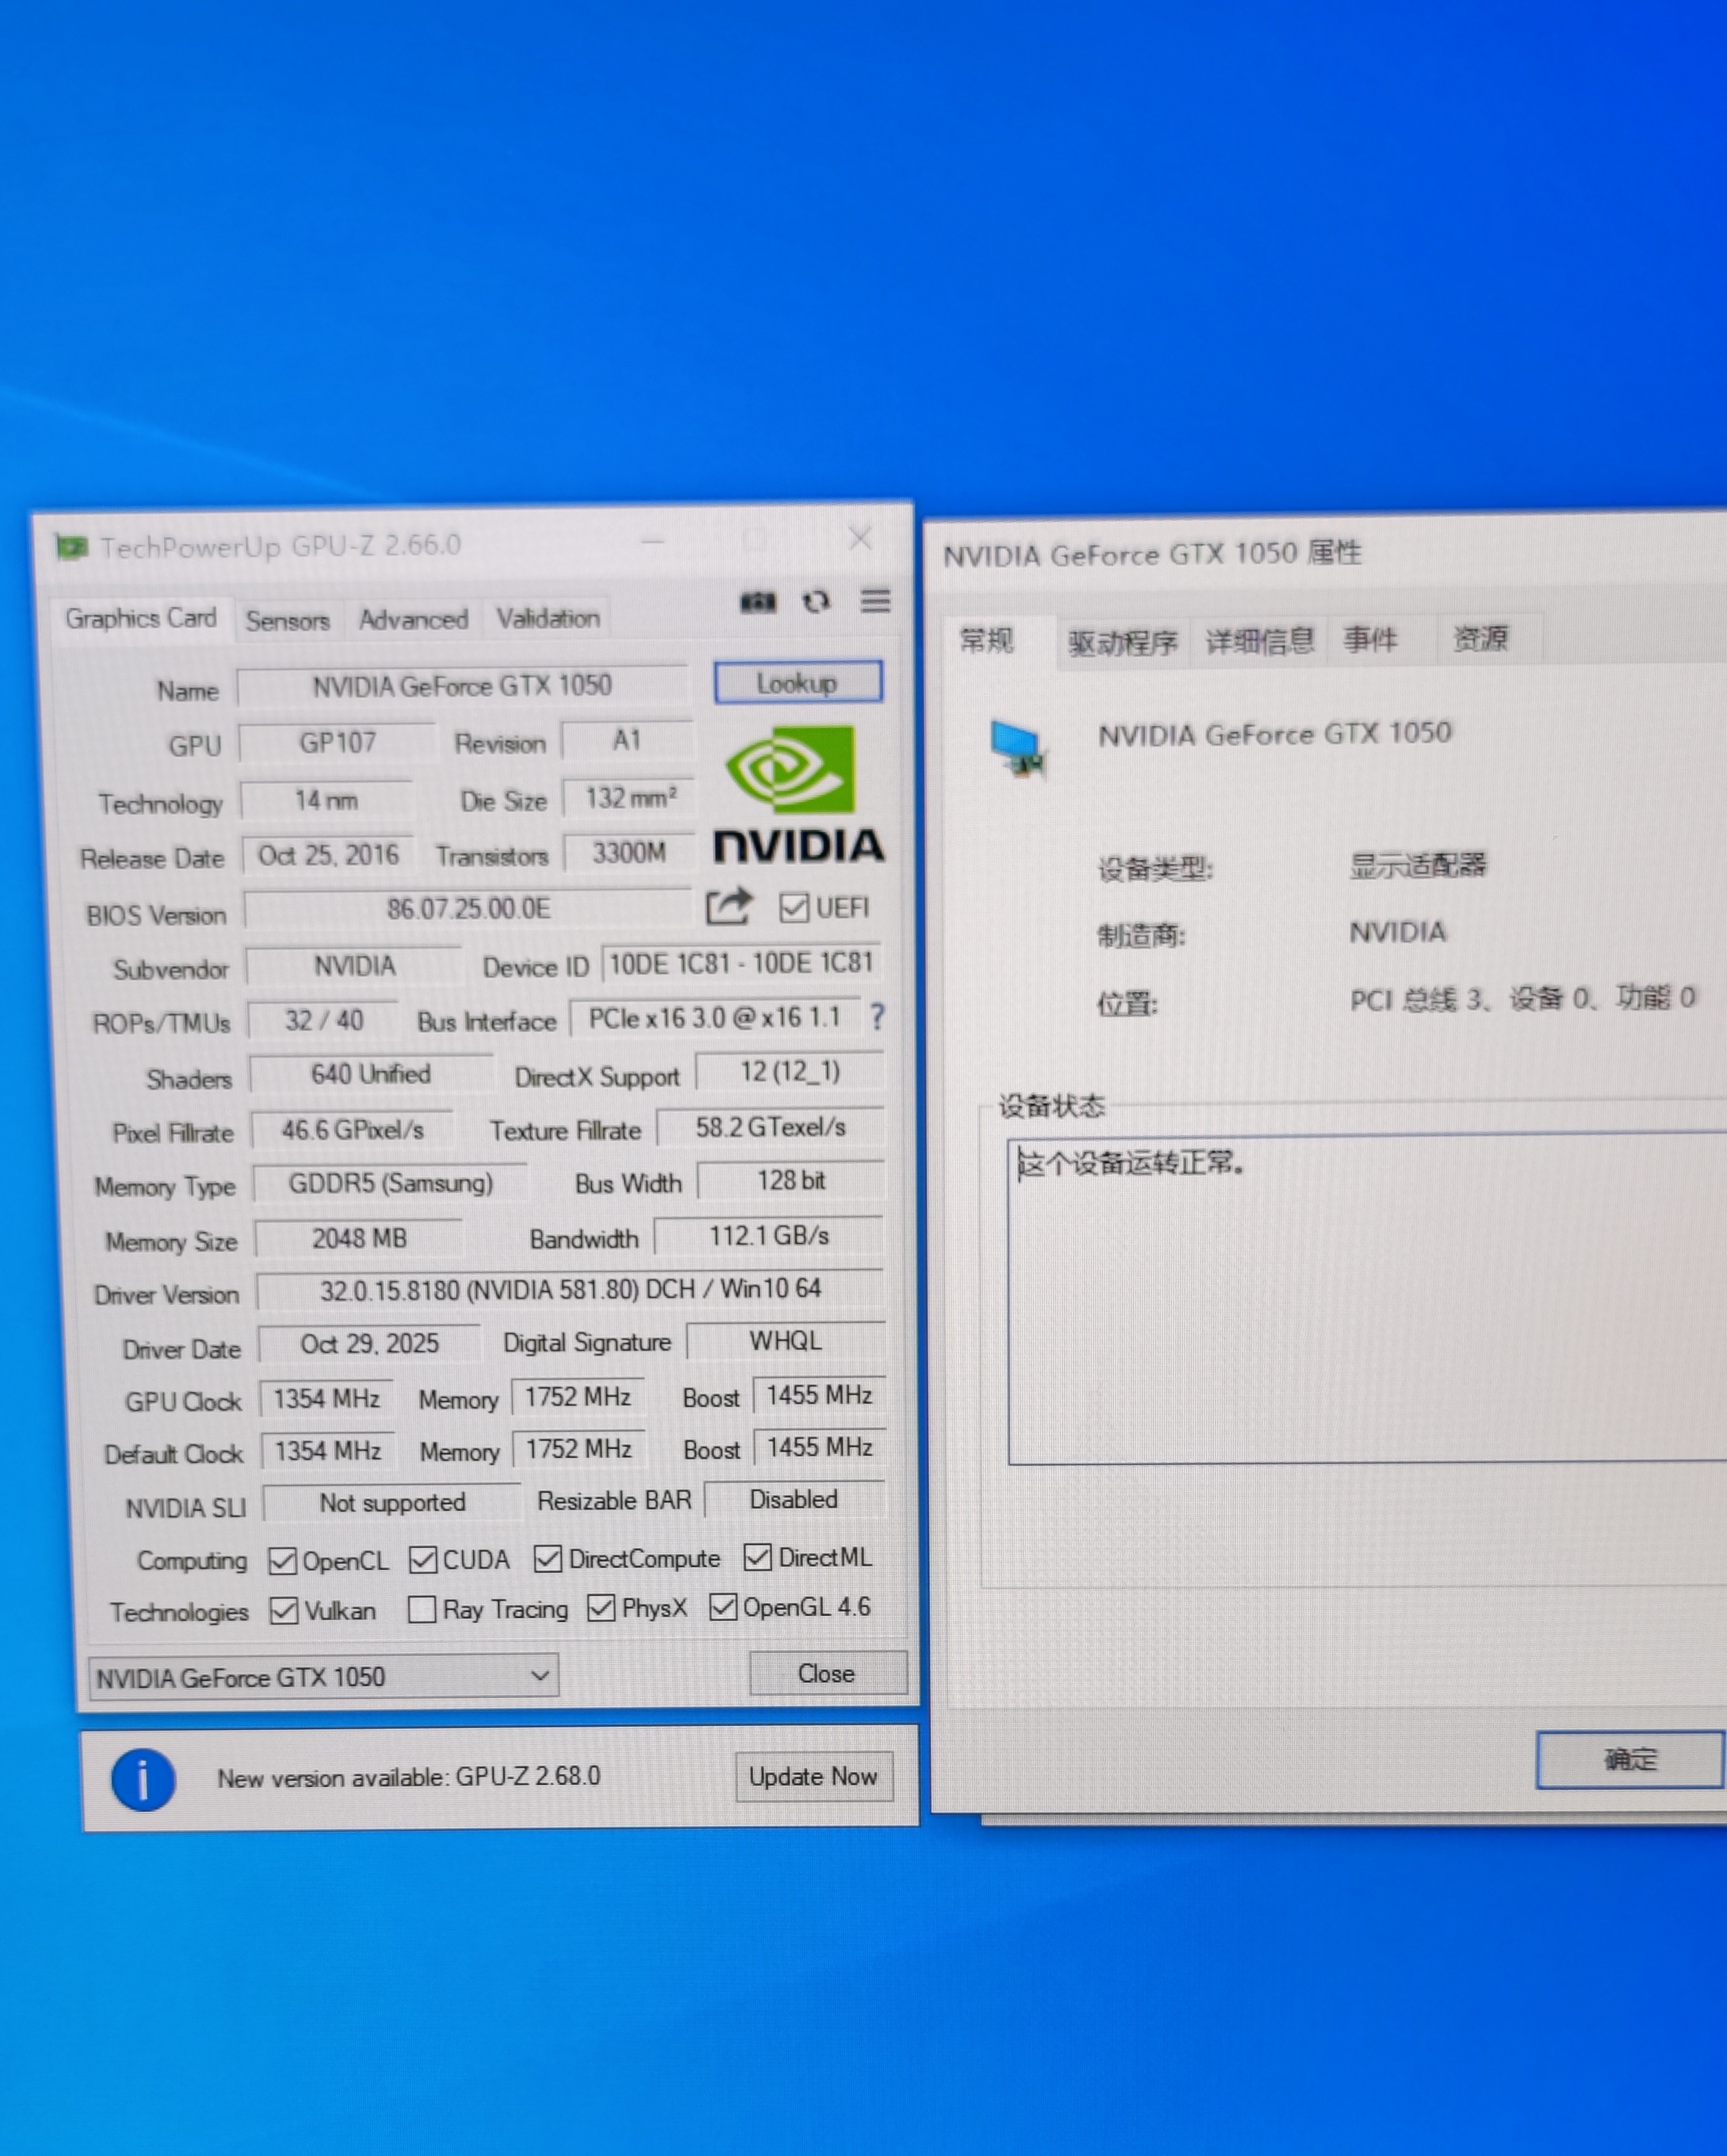Viewport: 1727px width, 2156px height.
Task: Switch to the Sensors tab
Action: [287, 621]
